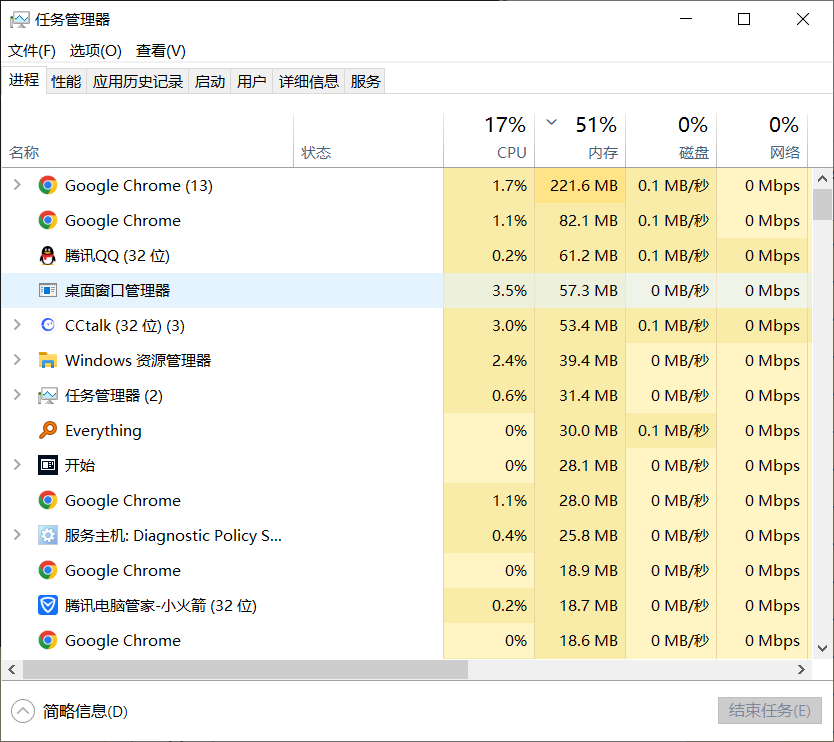Click the memory column sort arrow

tap(552, 122)
